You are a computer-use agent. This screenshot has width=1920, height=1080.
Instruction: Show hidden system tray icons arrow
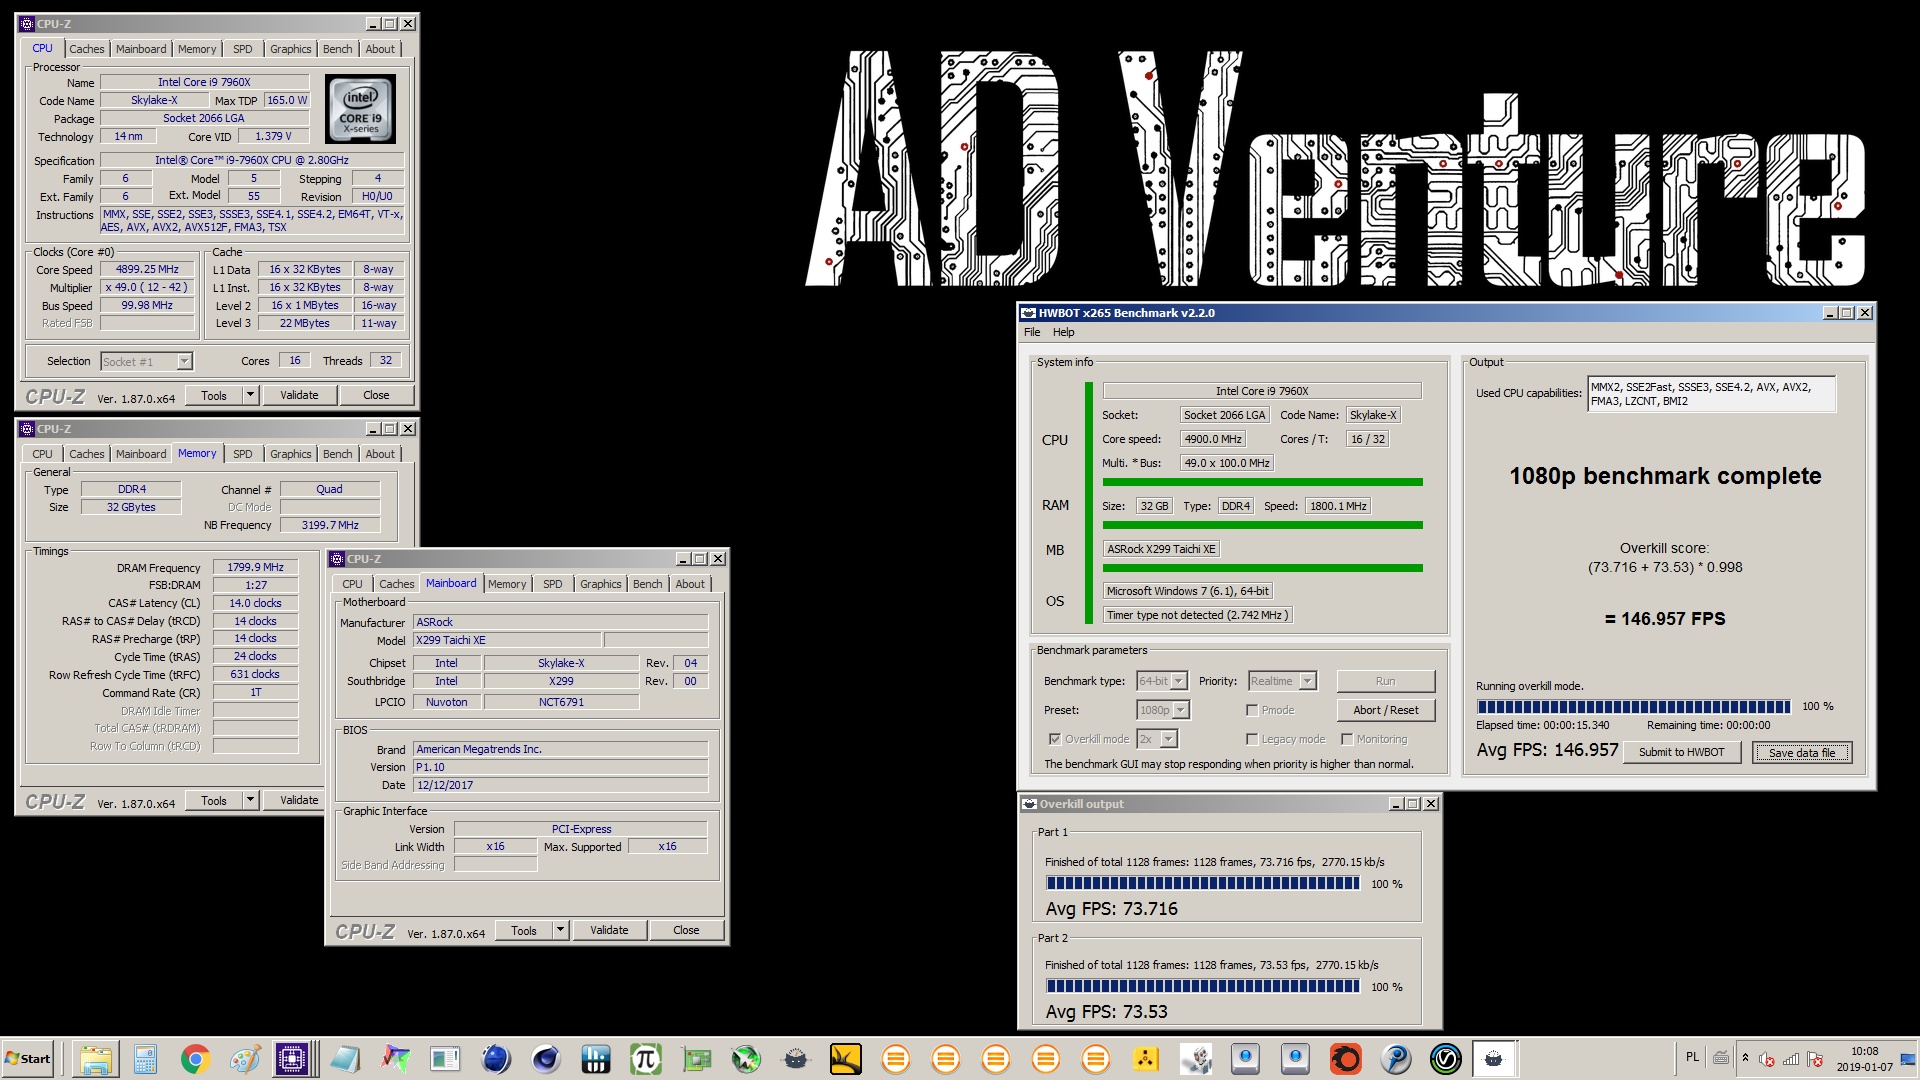(x=1745, y=1058)
